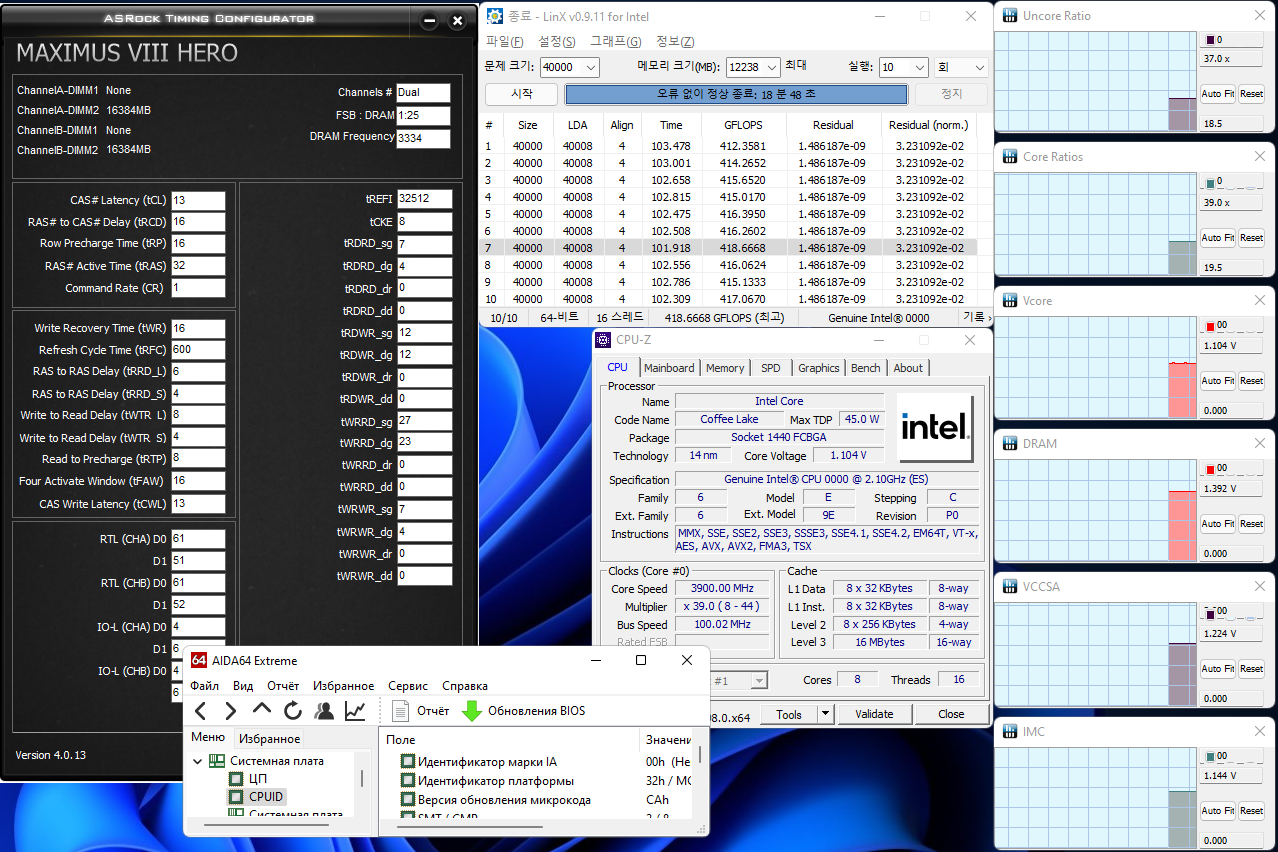The image size is (1278, 852).
Task: Switch to the Избранное tab in AIDA64
Action: click(269, 739)
